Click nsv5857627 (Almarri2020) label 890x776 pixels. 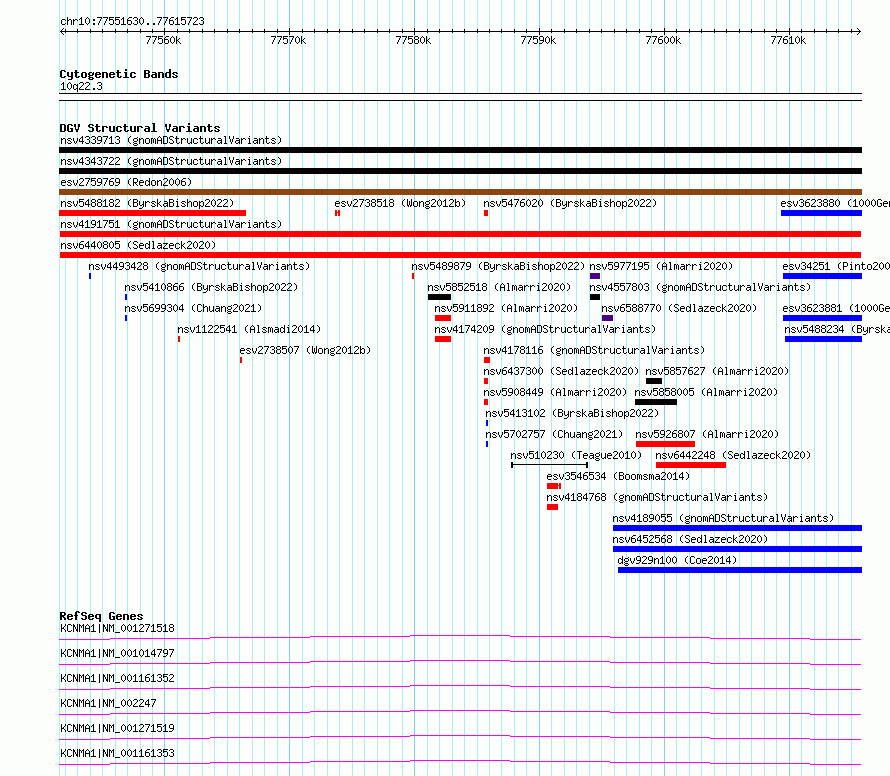click(717, 371)
